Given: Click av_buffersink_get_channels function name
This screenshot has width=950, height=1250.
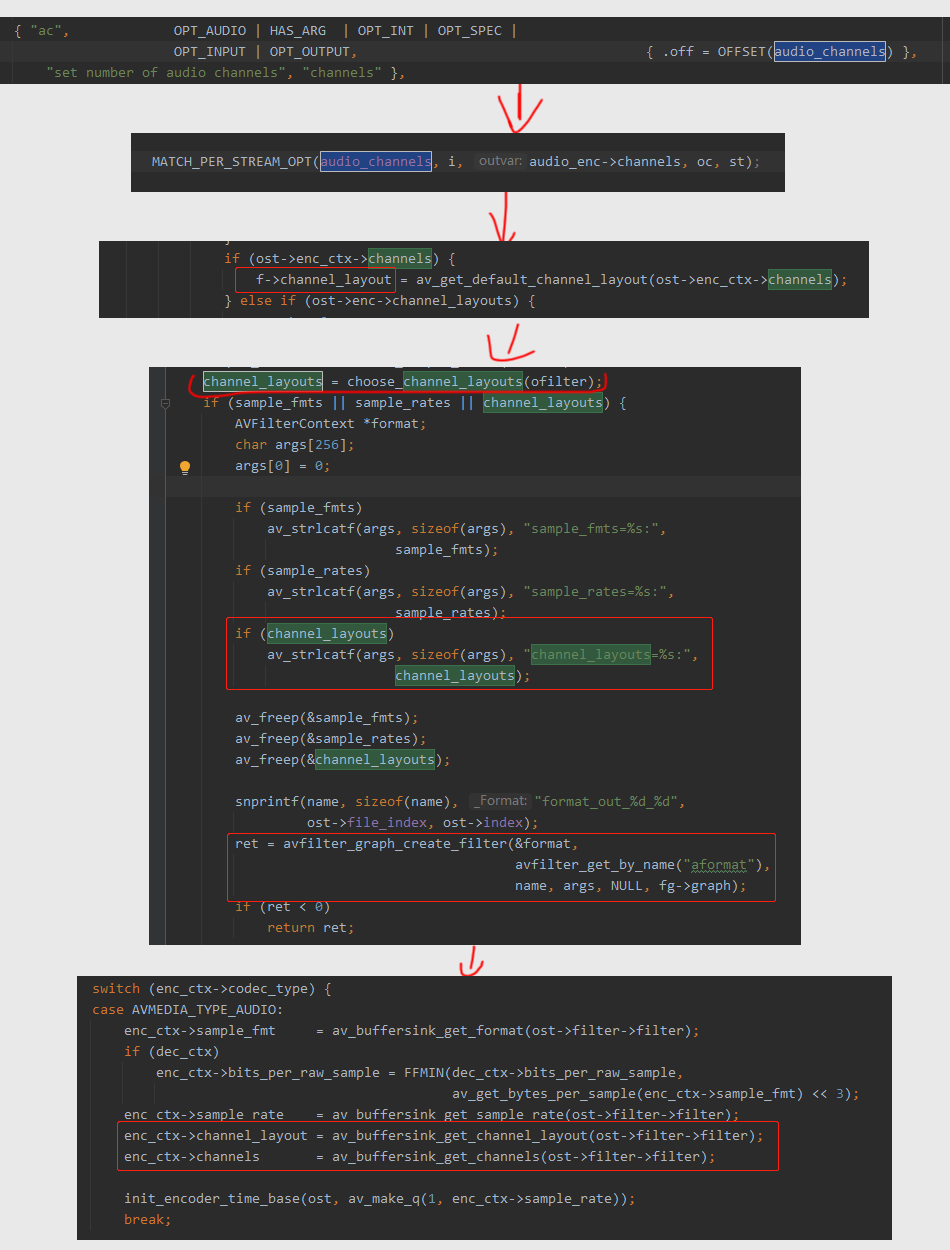Looking at the screenshot, I should 435,1157.
